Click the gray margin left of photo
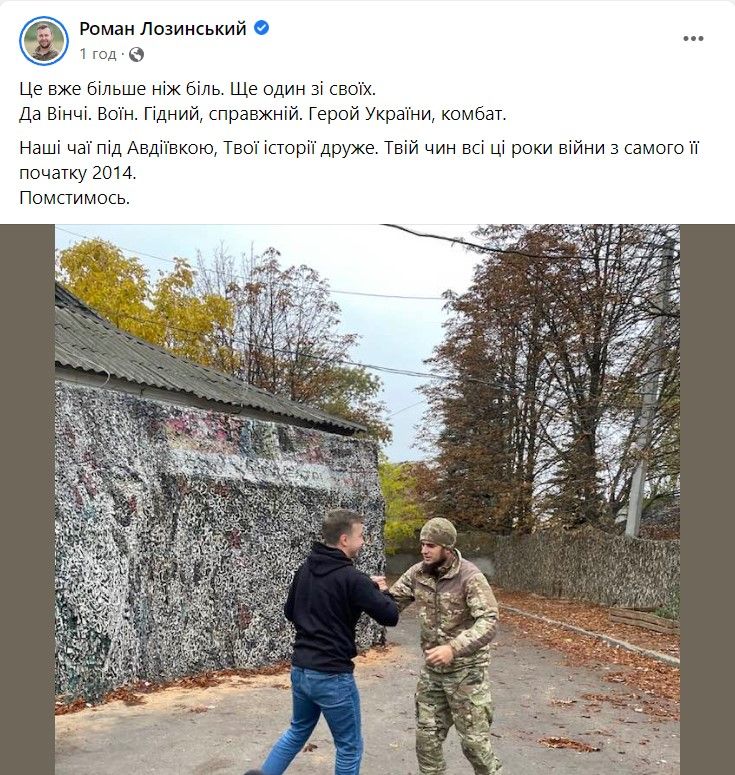Viewport: 735px width, 775px height. click(27, 500)
